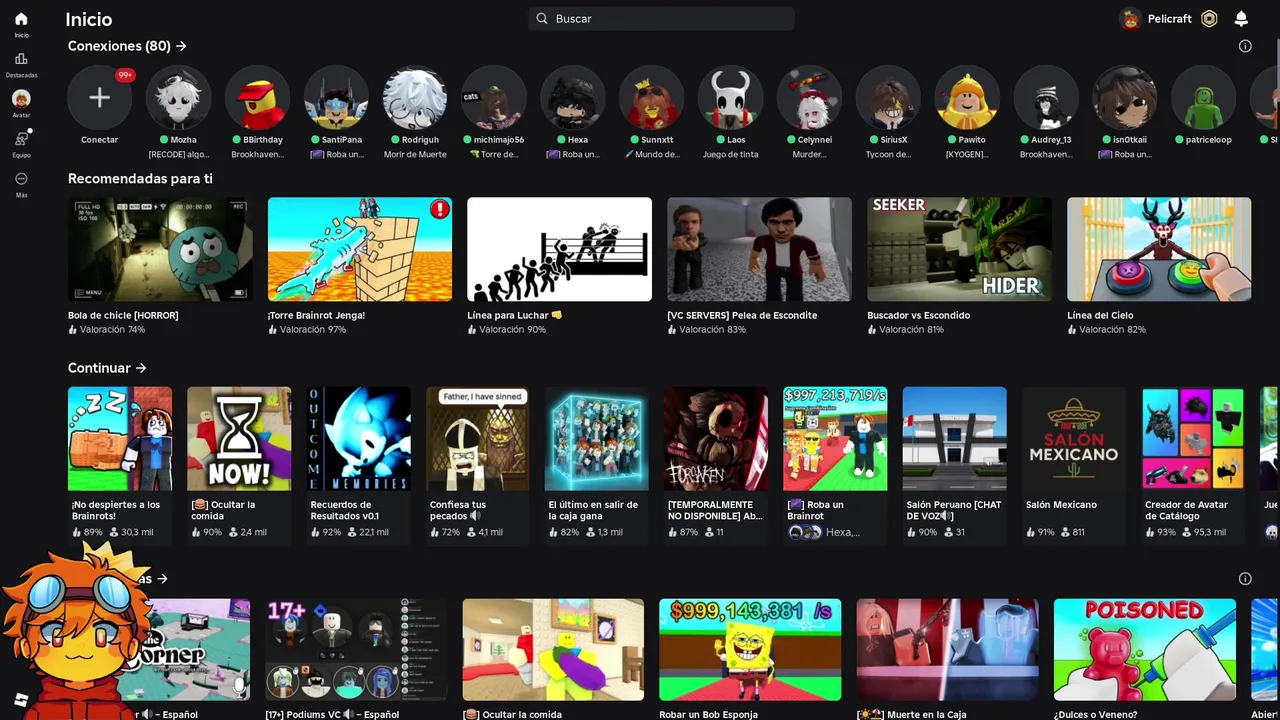Viewport: 1280px width, 720px height.
Task: Open Robar un Bob Esponja thumbnail
Action: 750,650
